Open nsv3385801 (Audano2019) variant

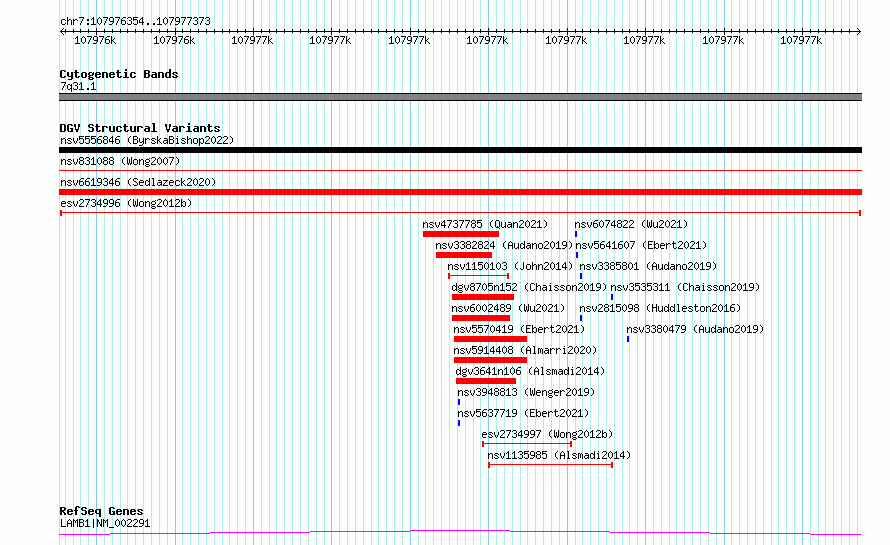[648, 266]
